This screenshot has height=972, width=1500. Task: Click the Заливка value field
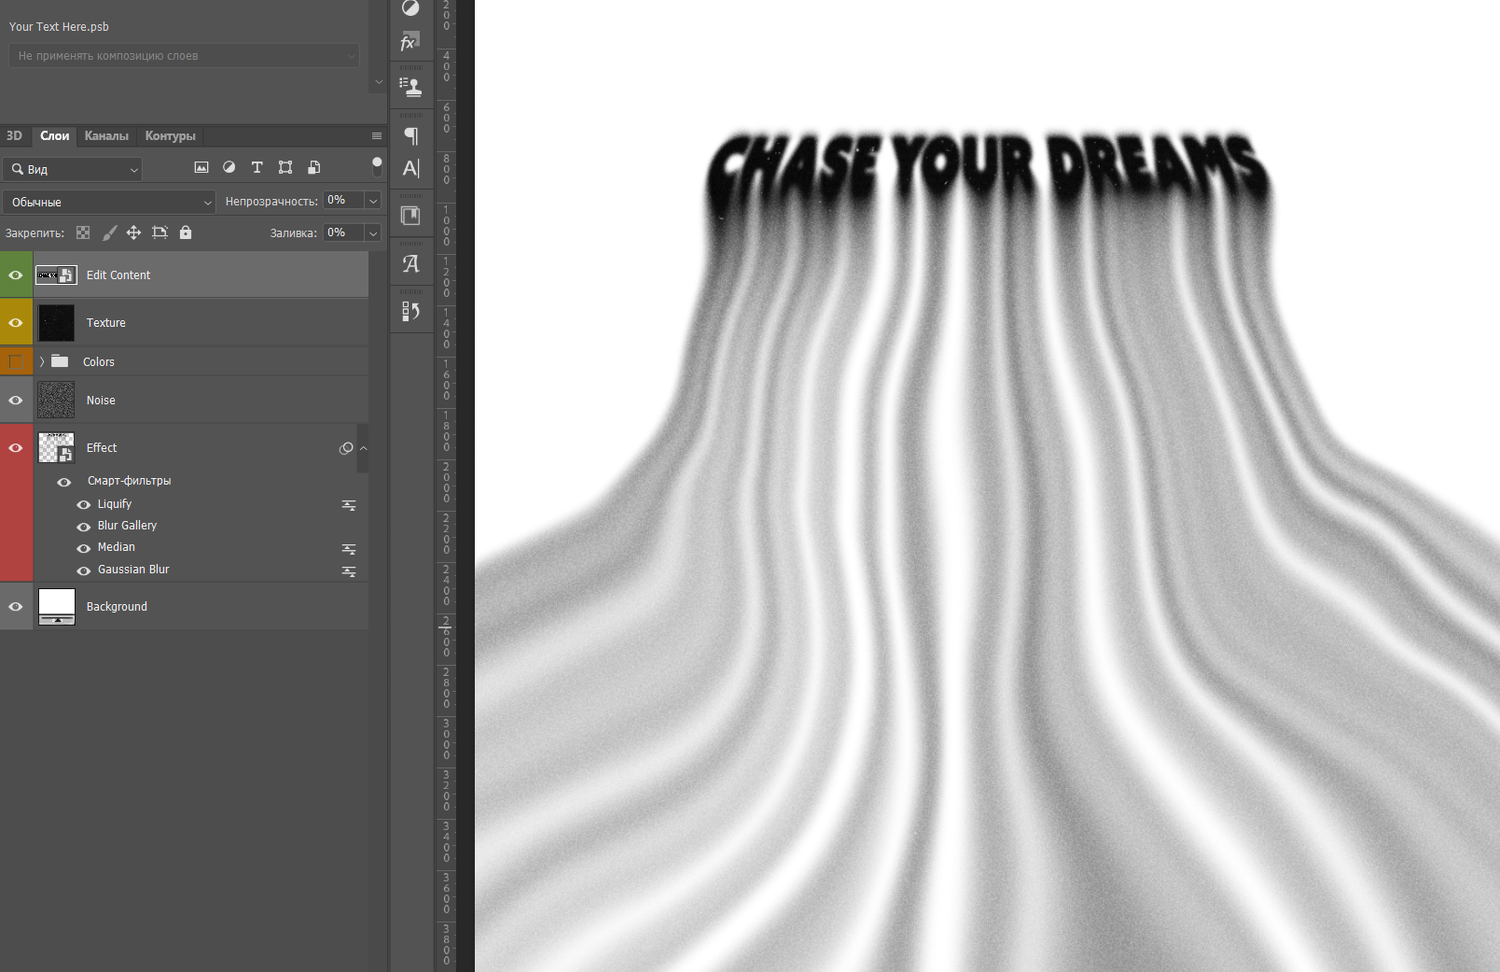click(x=343, y=233)
